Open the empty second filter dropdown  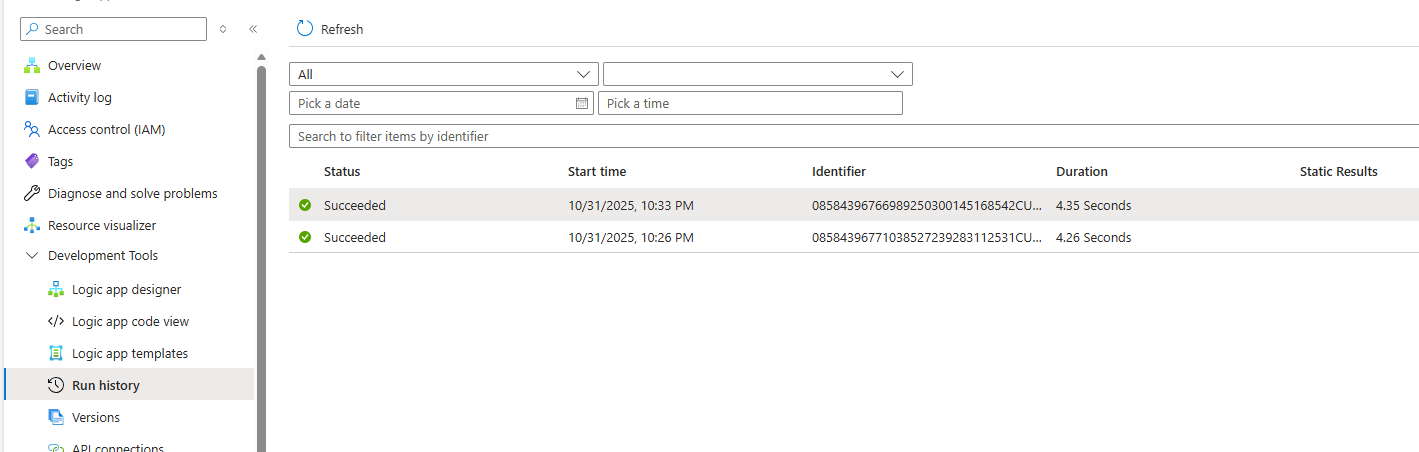point(758,74)
